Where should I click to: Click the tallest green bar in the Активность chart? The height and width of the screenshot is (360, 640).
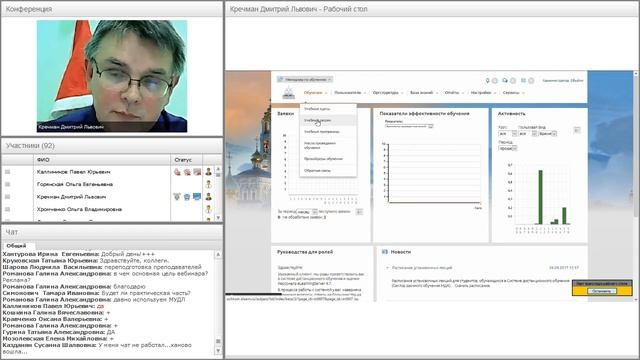point(540,197)
